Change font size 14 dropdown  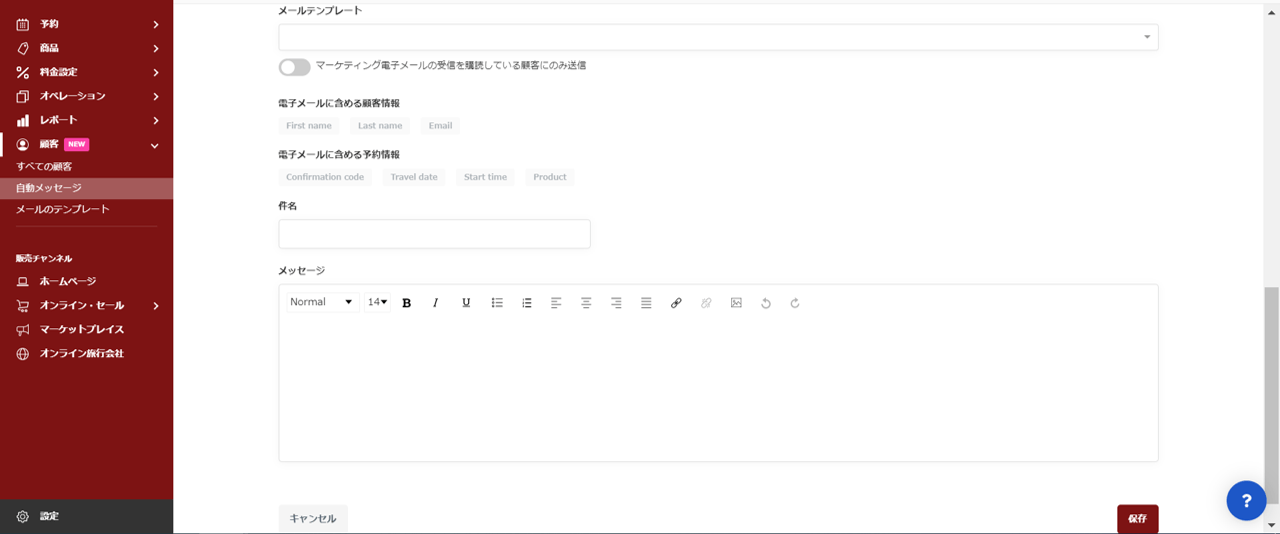(377, 302)
